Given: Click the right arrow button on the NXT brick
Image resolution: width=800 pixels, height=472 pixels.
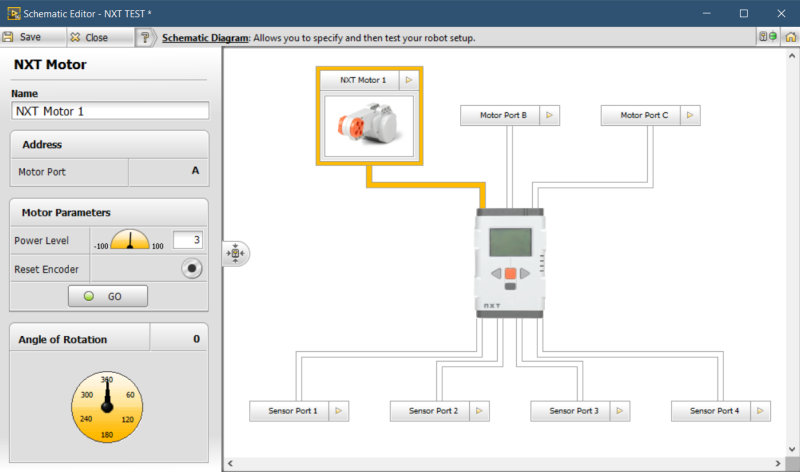Looking at the screenshot, I should pyautogui.click(x=525, y=274).
